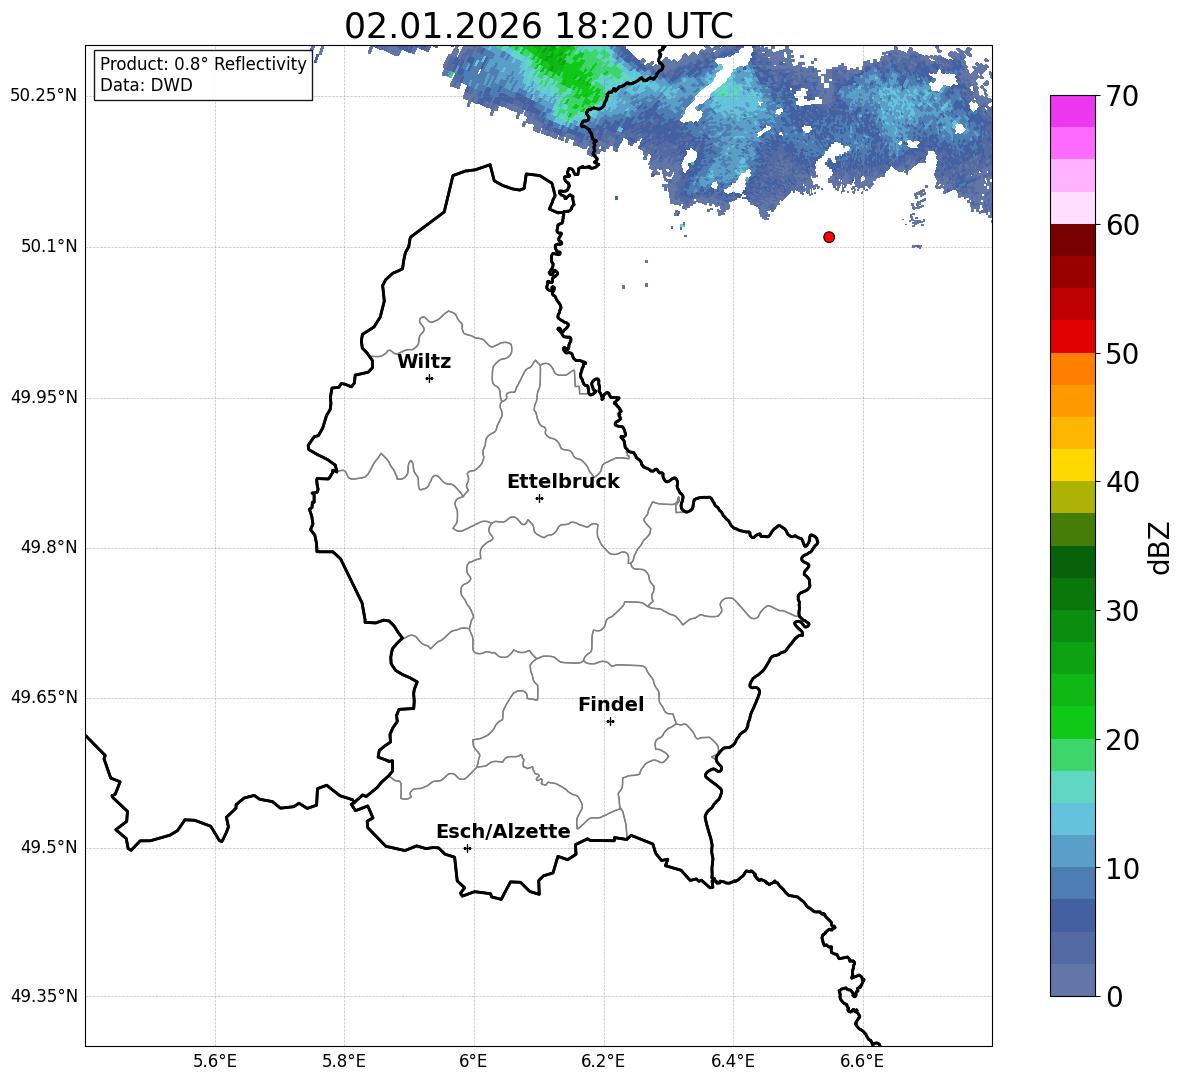Click the Wiltz station cross marker
Image resolution: width=1184 pixels, height=1081 pixels.
coord(430,378)
